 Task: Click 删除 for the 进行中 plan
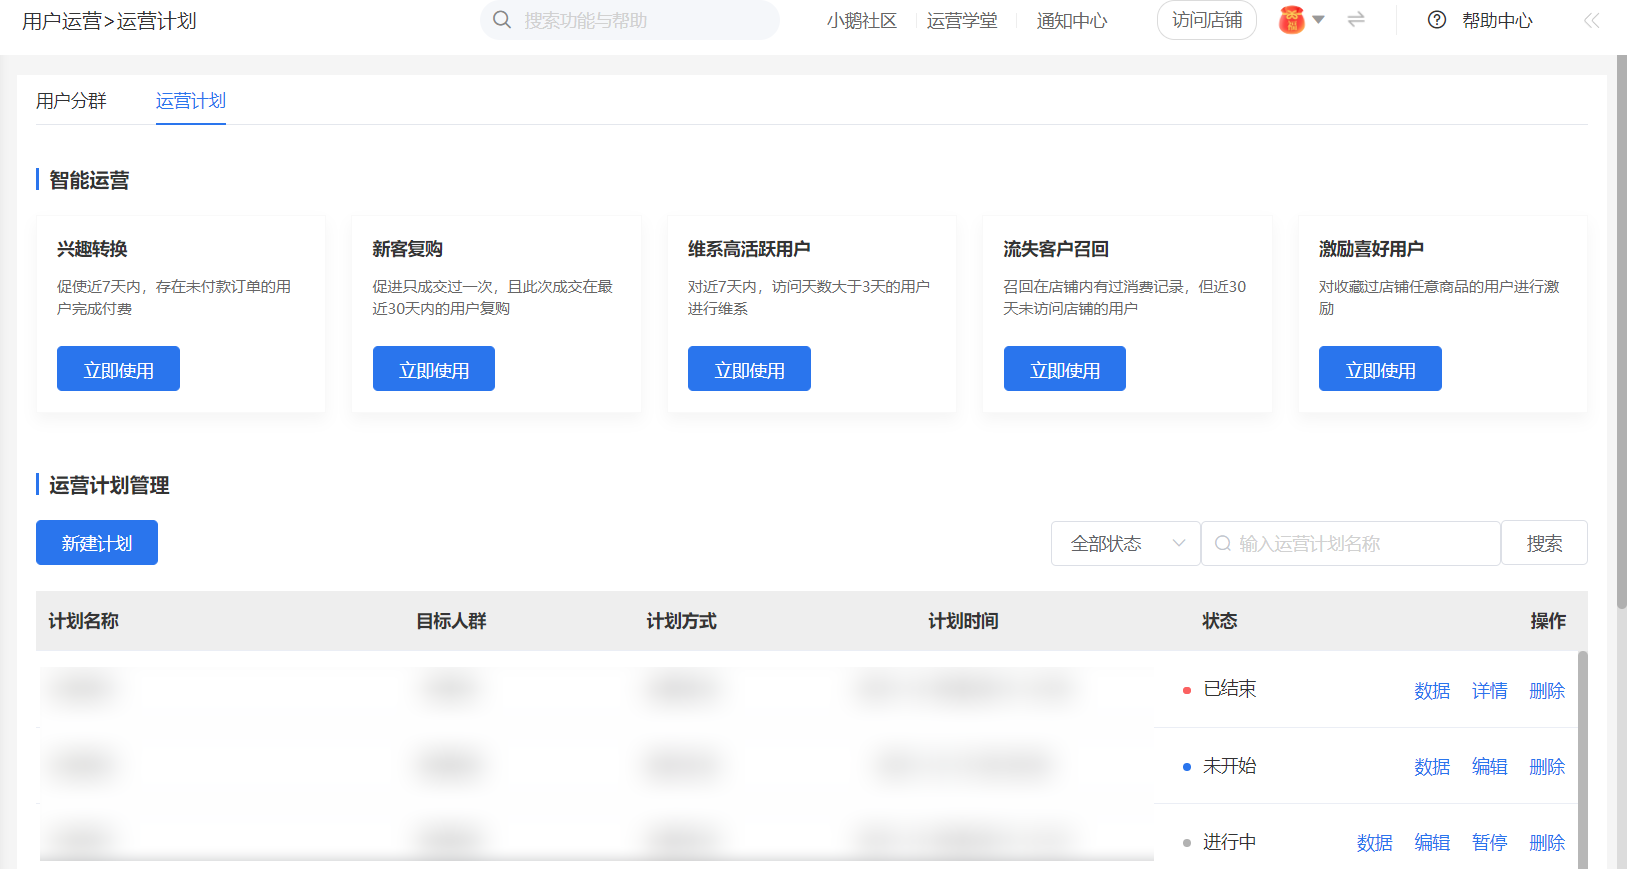tap(1547, 843)
